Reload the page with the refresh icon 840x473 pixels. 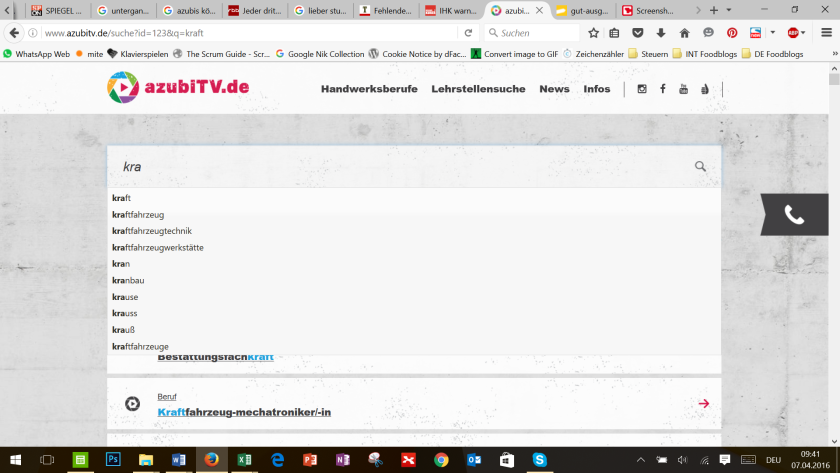tap(468, 33)
